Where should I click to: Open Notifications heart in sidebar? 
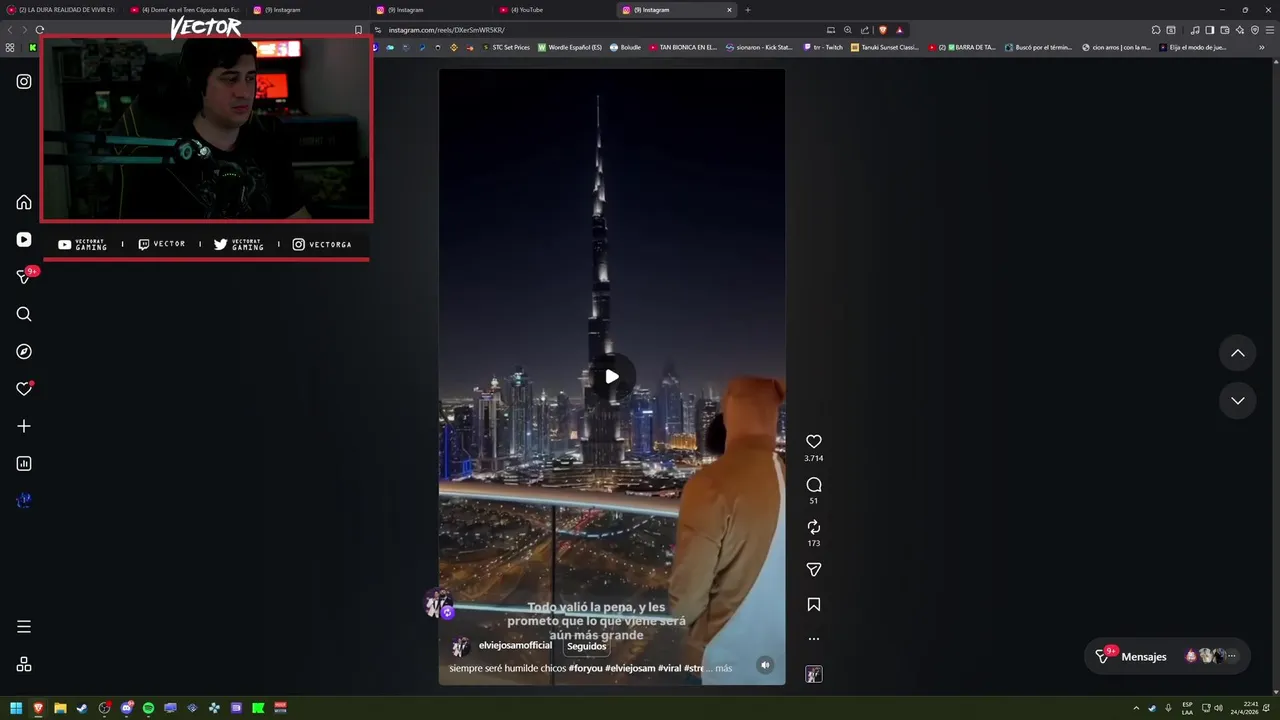click(x=24, y=389)
